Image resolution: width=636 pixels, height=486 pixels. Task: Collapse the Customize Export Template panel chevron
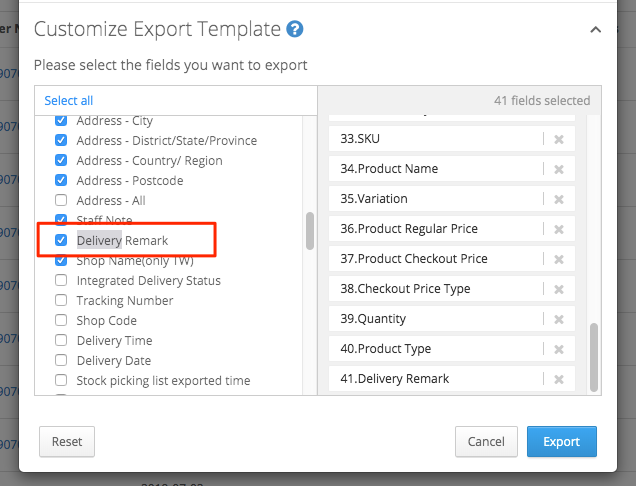(x=595, y=30)
